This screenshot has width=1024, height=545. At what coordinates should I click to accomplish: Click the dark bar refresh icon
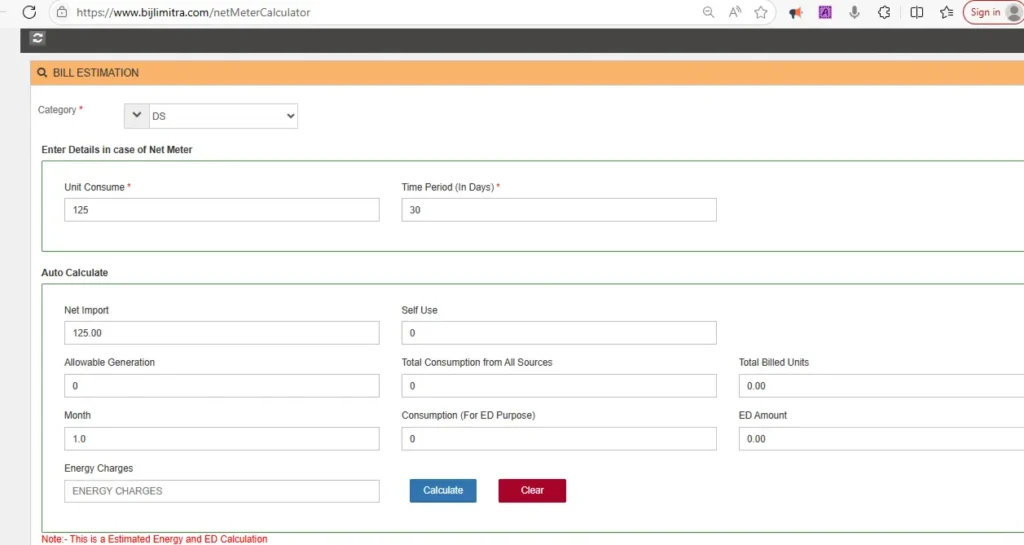38,38
